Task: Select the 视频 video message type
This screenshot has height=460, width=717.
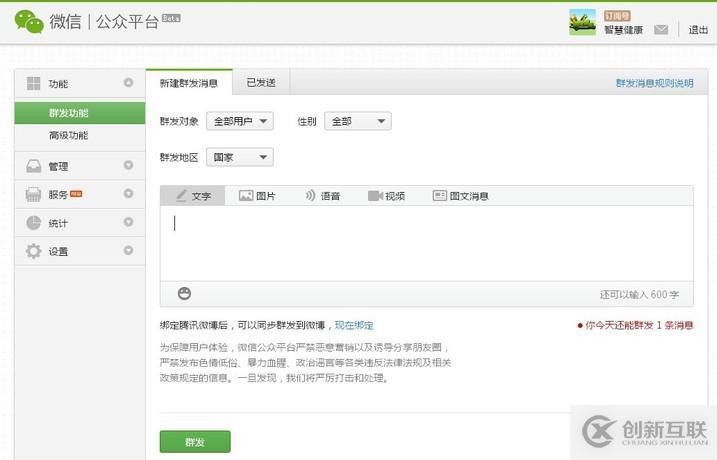Action: (386, 196)
